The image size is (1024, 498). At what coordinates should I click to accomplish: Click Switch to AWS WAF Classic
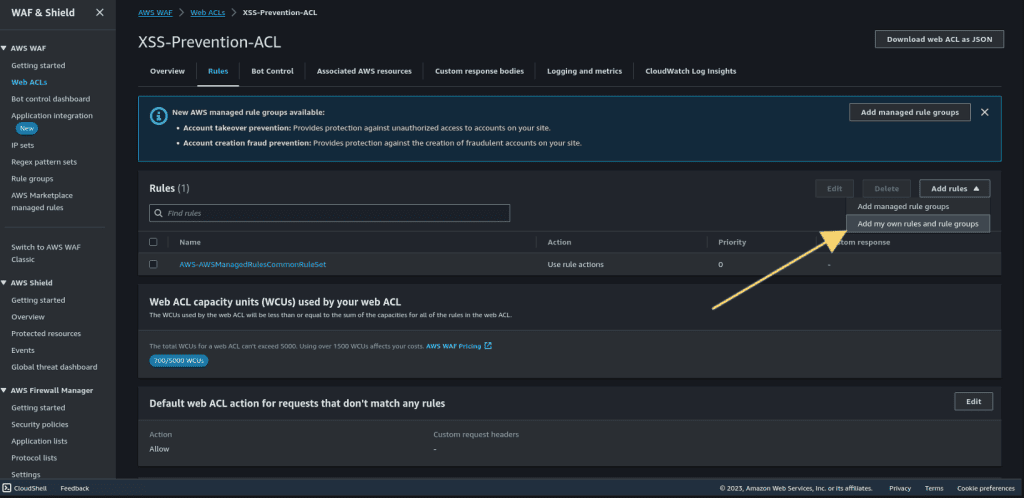tap(46, 253)
